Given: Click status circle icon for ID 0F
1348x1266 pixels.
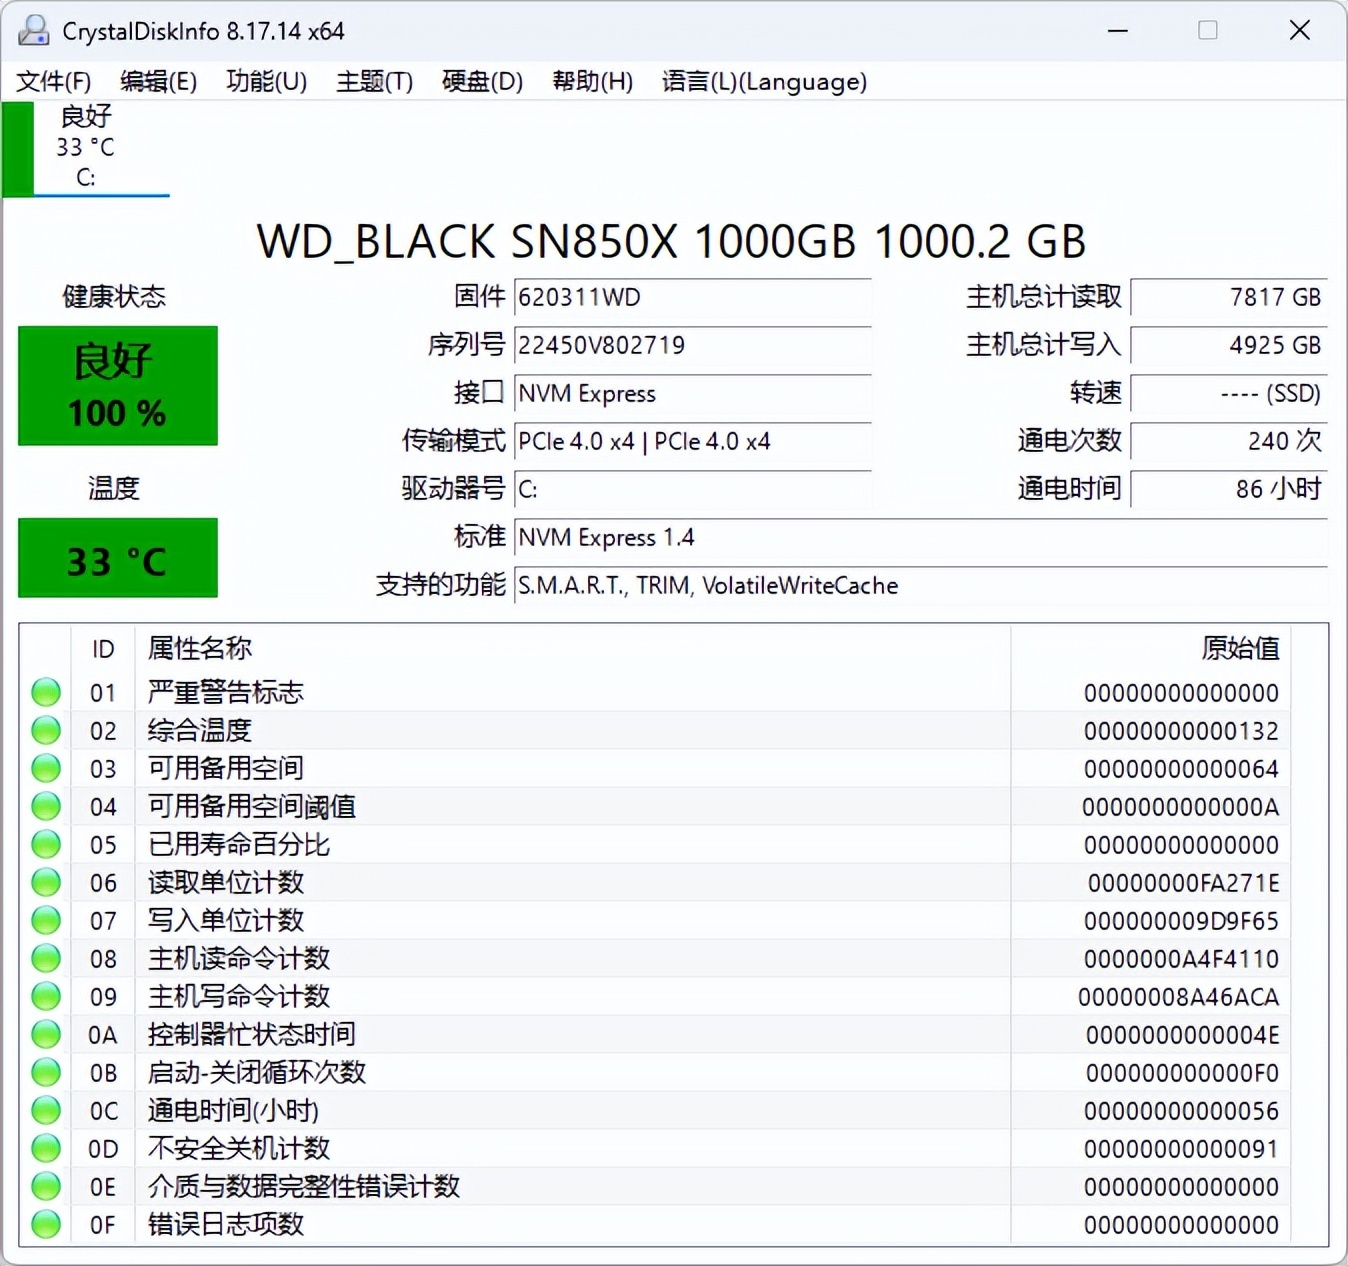Looking at the screenshot, I should [46, 1224].
